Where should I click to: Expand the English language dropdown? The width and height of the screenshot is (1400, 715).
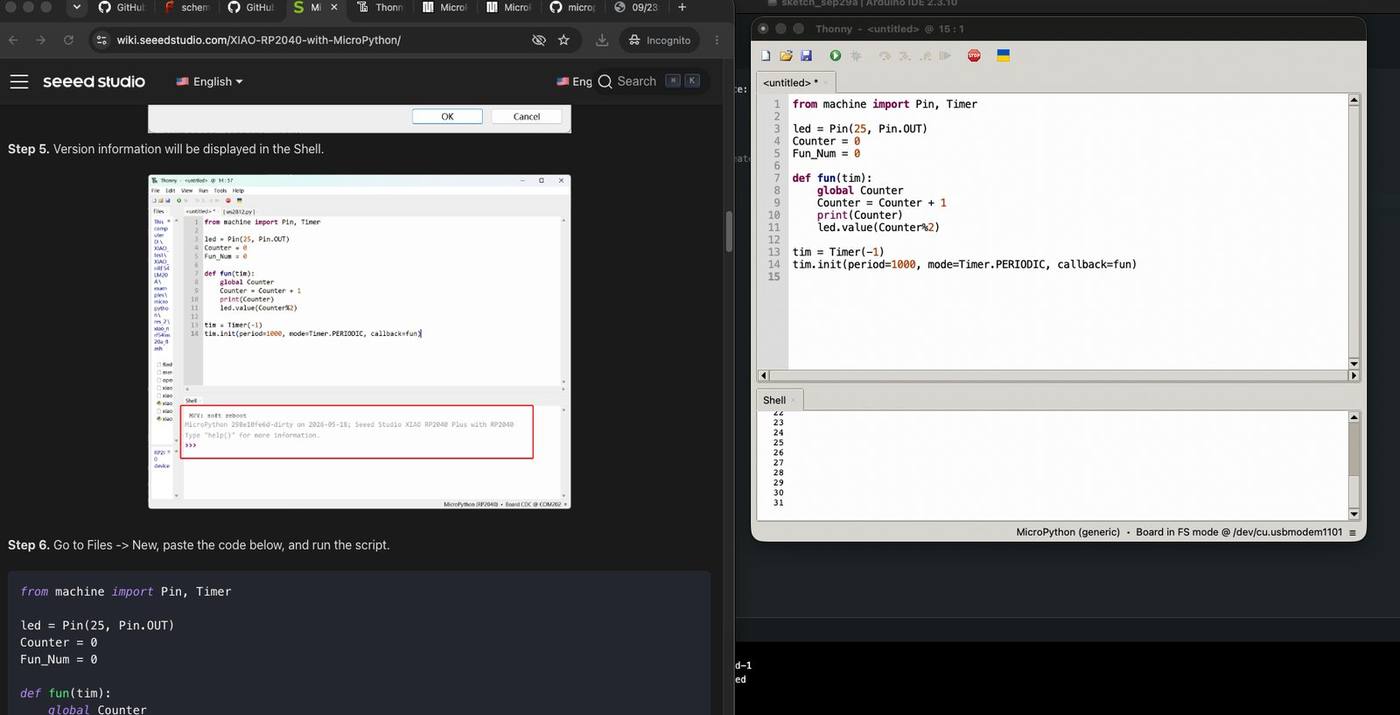(x=210, y=81)
